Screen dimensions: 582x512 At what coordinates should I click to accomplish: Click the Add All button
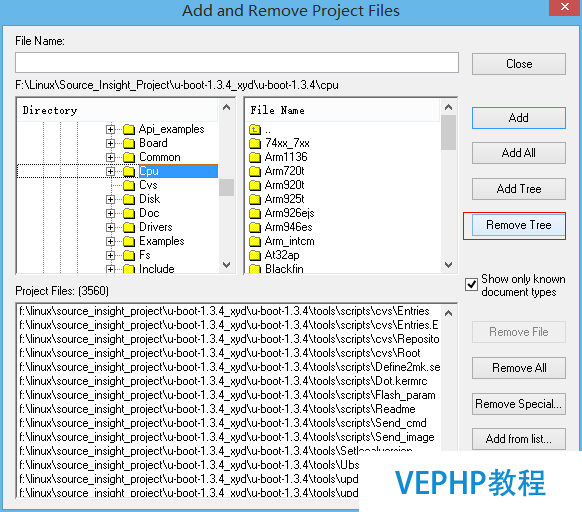tap(519, 153)
